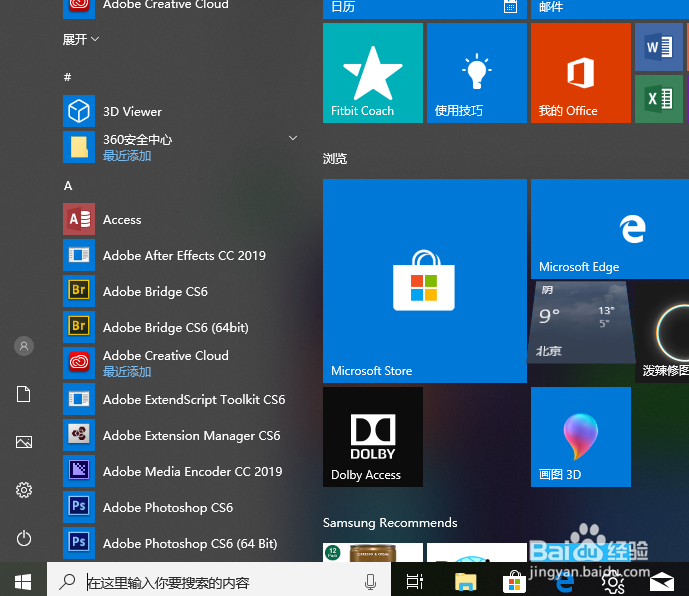Launch Adobe Media Encoder CC 2019 icon
The image size is (689, 596).
click(79, 471)
